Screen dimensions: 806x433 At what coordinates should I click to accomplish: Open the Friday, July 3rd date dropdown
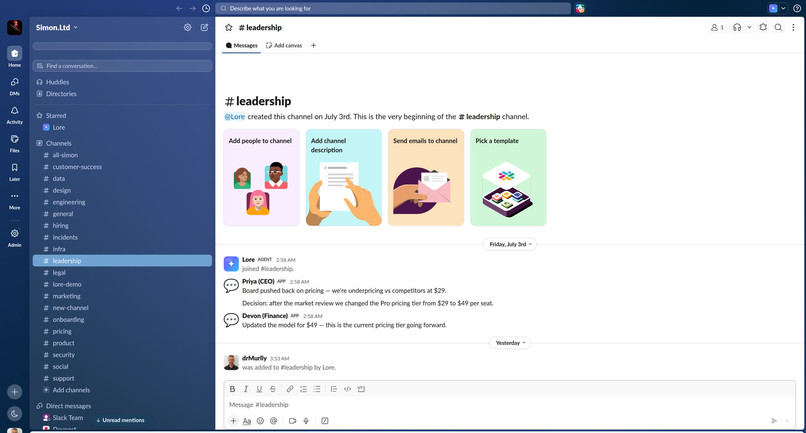tap(510, 244)
